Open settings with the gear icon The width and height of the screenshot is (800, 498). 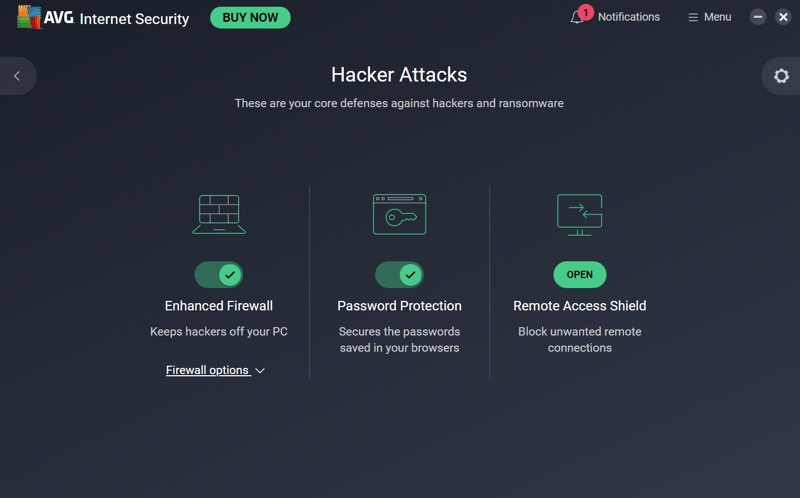click(x=781, y=76)
